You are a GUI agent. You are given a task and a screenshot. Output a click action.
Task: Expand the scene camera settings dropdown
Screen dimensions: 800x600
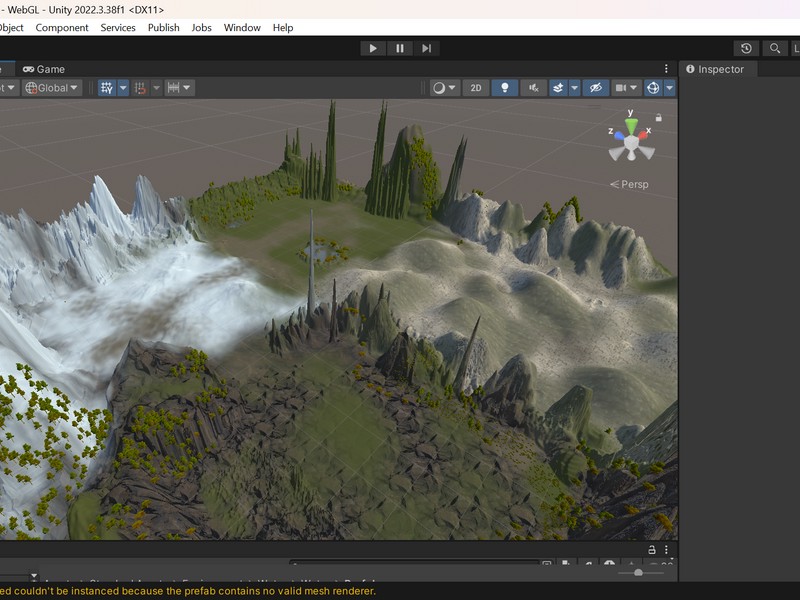coord(627,88)
